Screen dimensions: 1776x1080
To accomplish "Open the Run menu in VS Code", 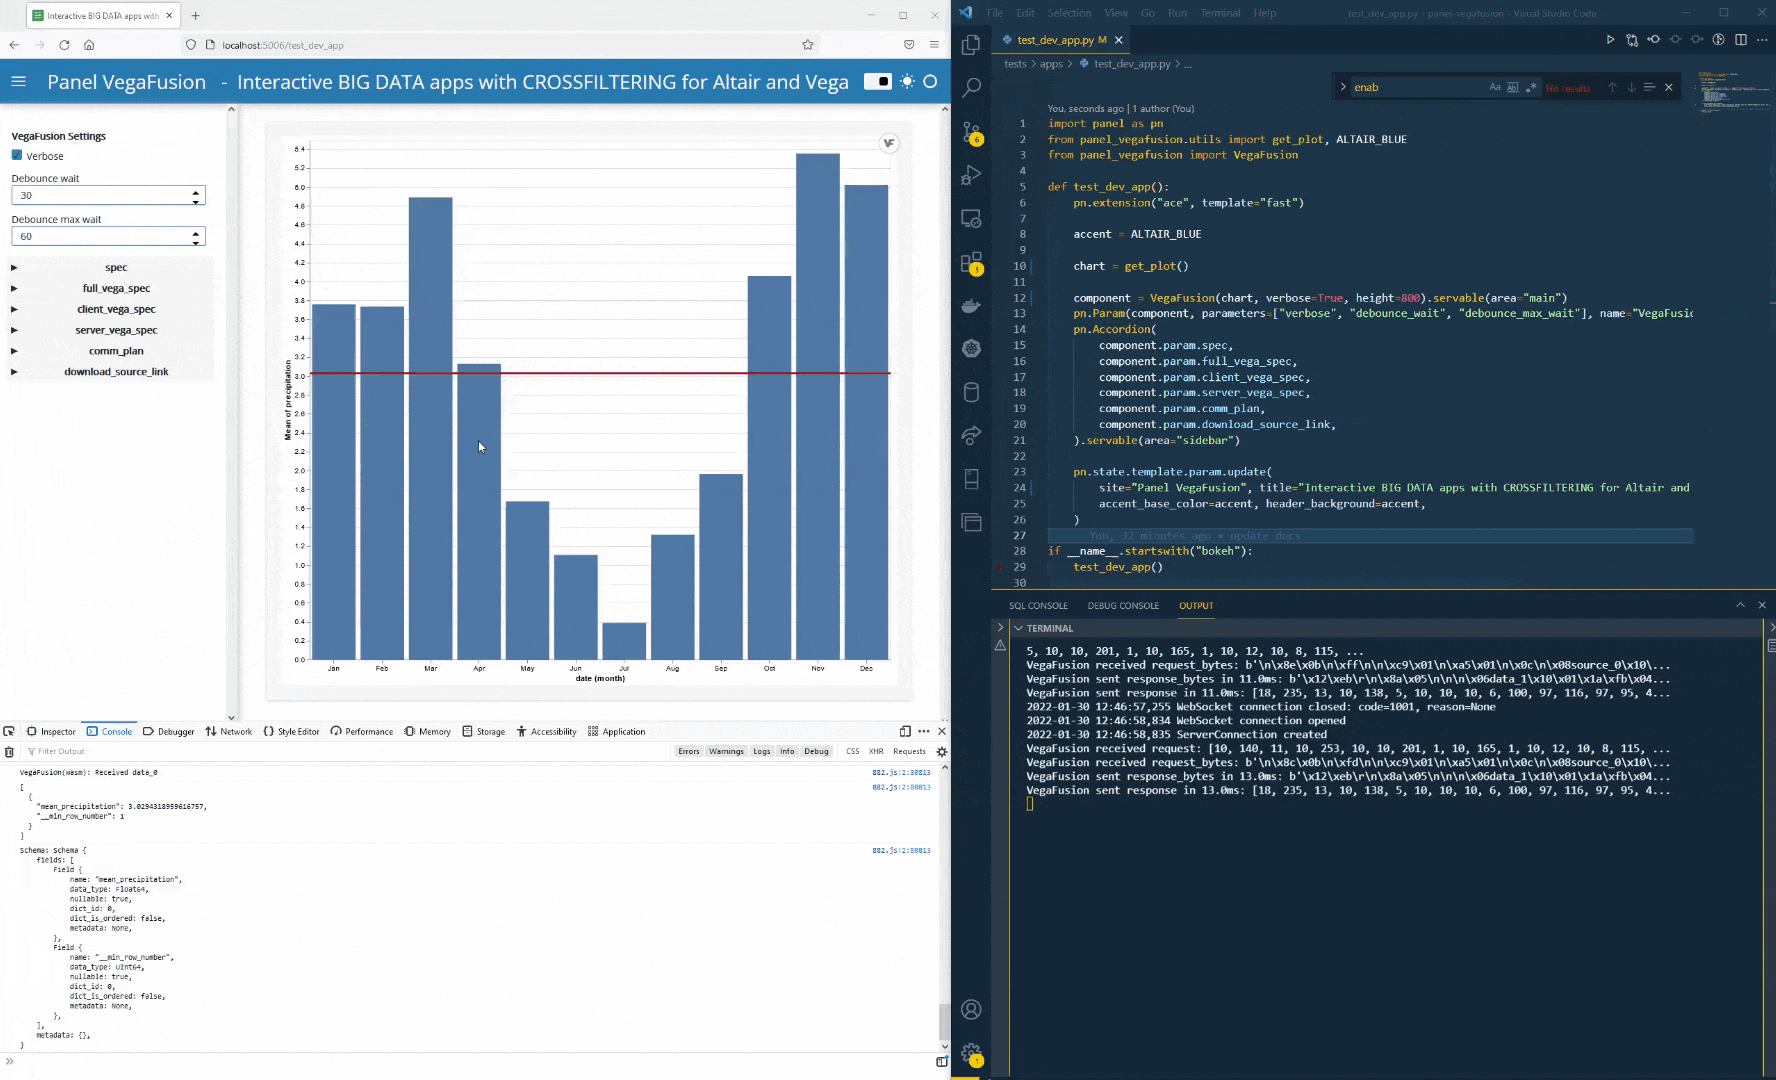I will point(1177,13).
